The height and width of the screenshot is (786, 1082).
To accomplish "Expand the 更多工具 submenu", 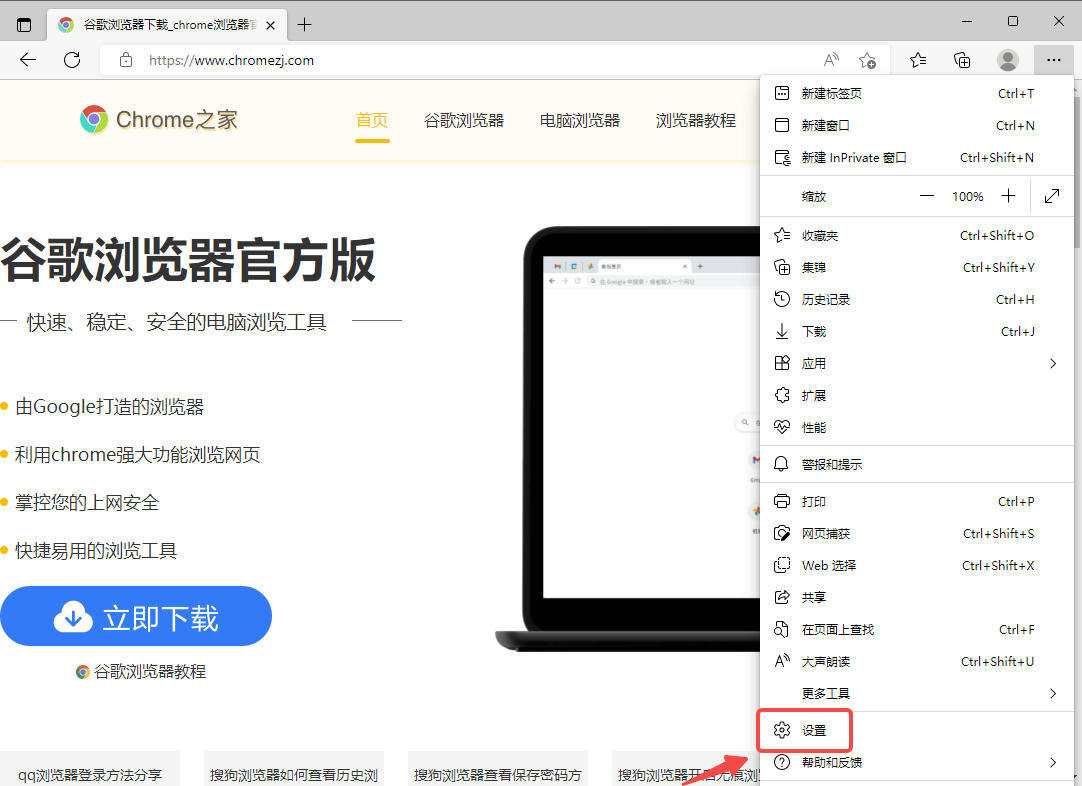I will pos(916,694).
